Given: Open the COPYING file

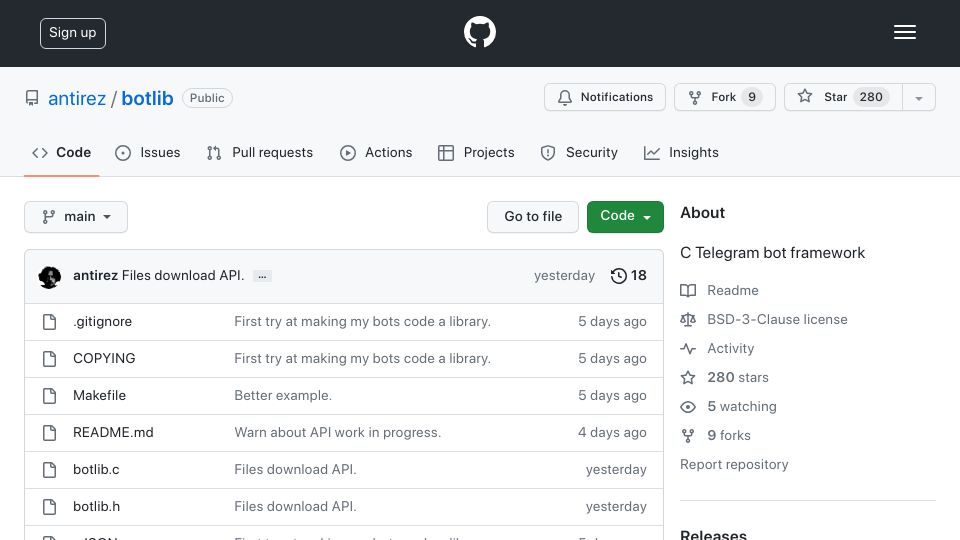Looking at the screenshot, I should [x=104, y=358].
